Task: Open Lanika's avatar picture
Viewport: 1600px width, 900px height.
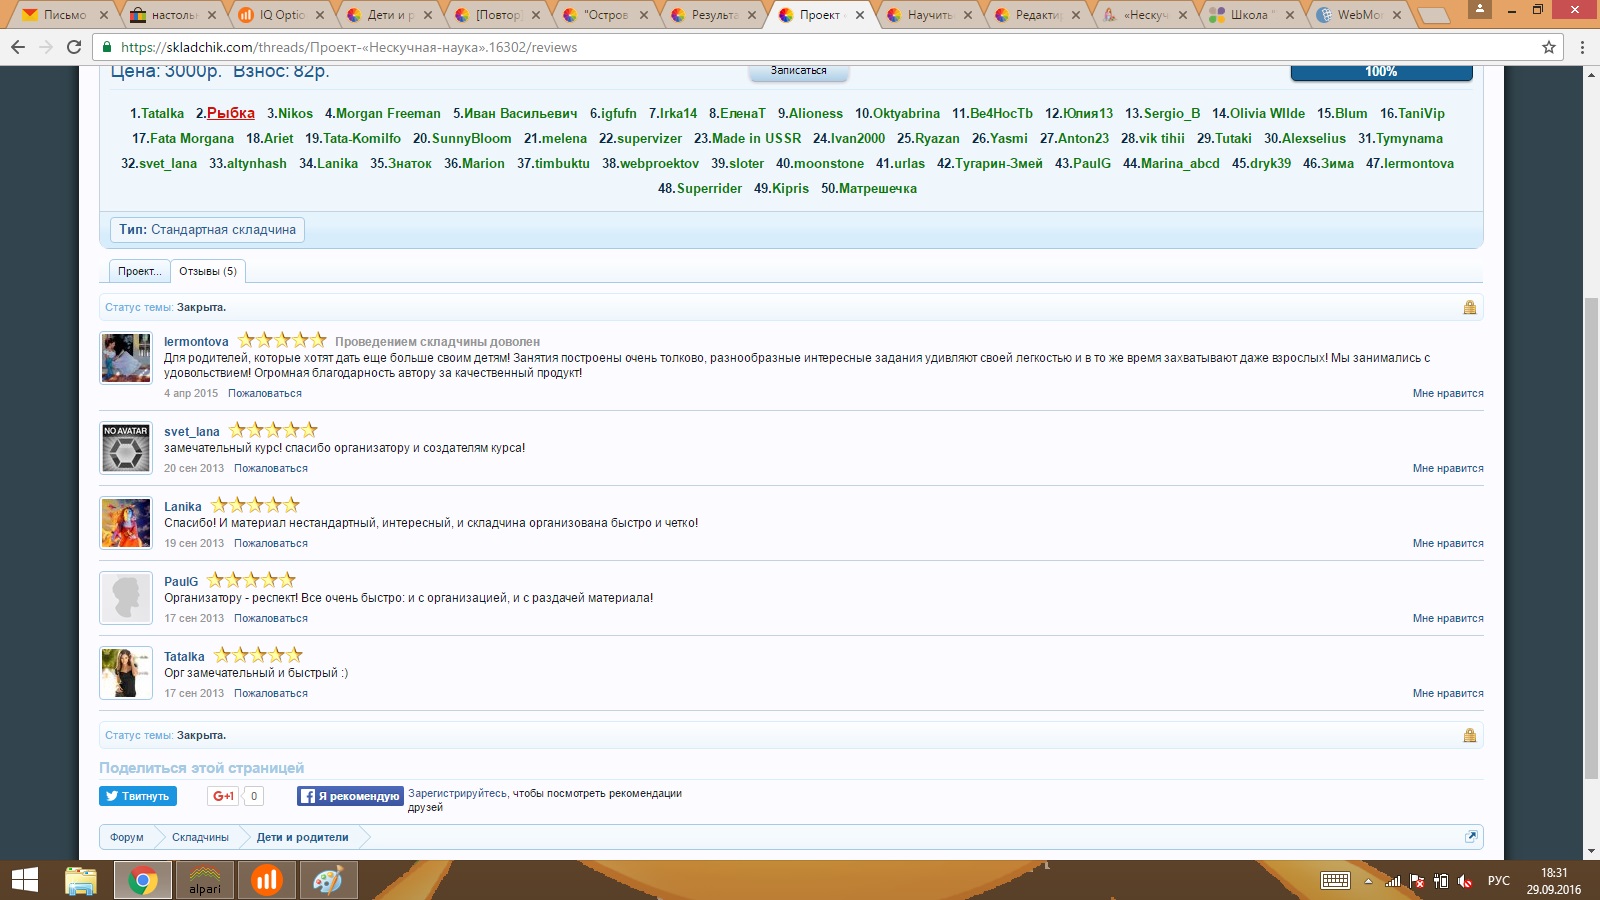Action: pos(126,523)
